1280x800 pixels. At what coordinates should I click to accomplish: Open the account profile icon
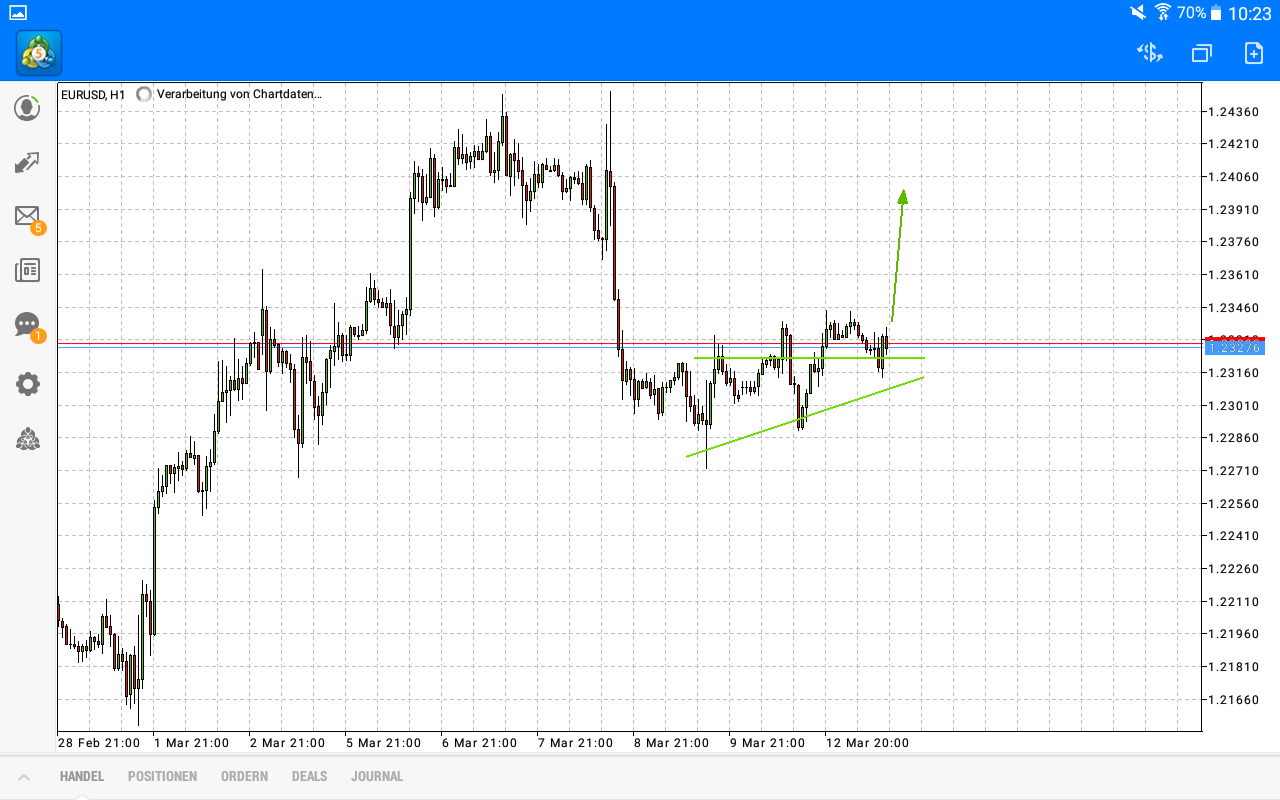pos(27,108)
